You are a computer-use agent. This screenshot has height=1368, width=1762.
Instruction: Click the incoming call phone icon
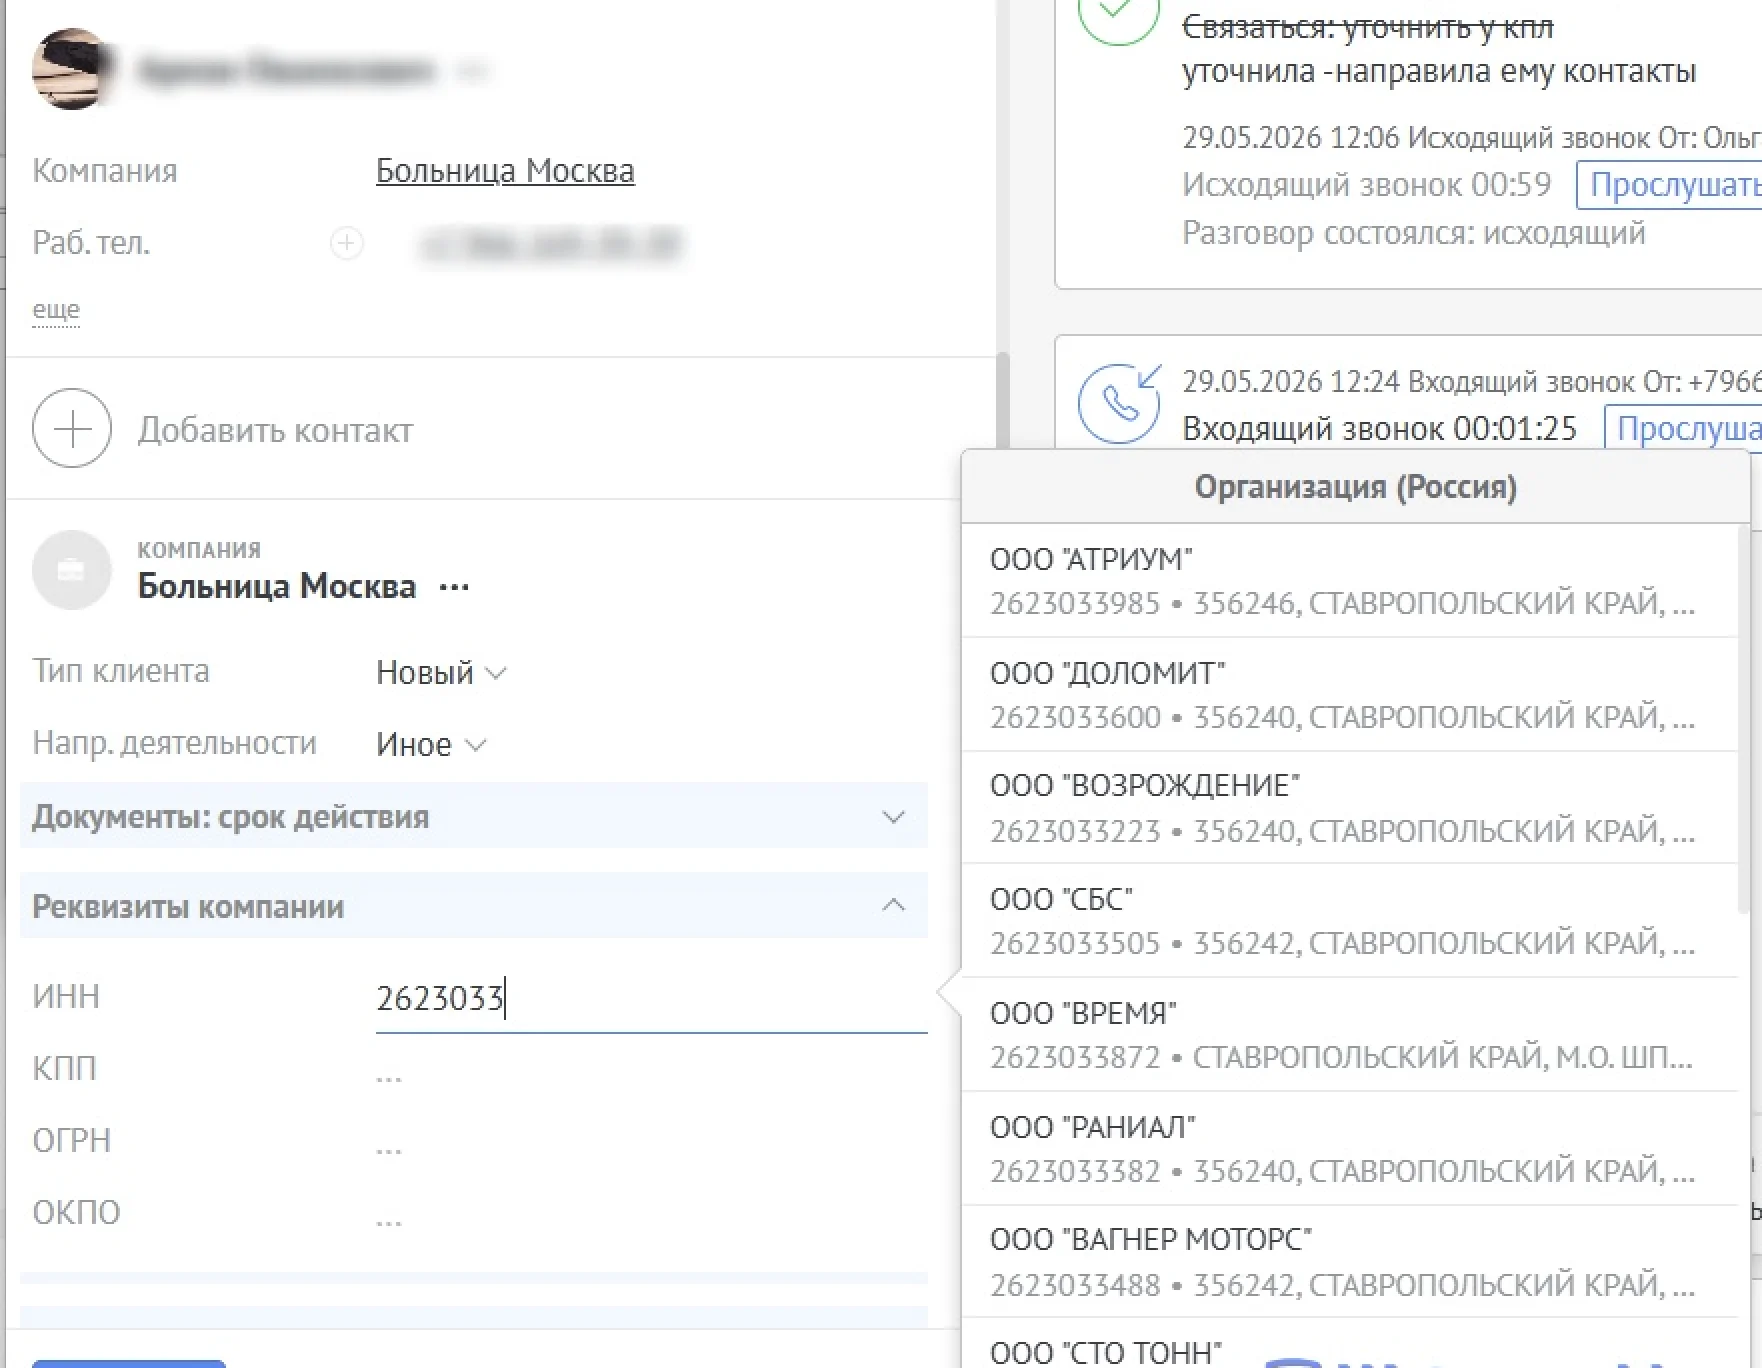[1119, 404]
